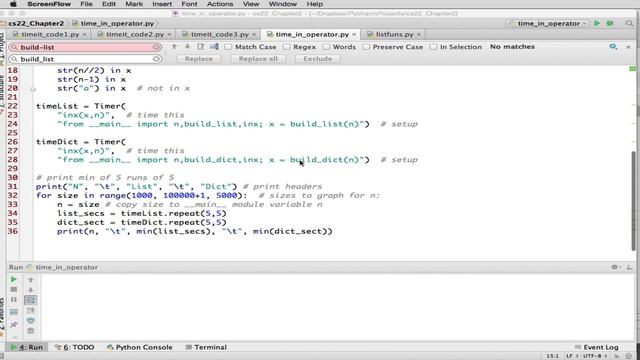Click the Exclude button
This screenshot has width=640, height=360.
click(x=318, y=59)
